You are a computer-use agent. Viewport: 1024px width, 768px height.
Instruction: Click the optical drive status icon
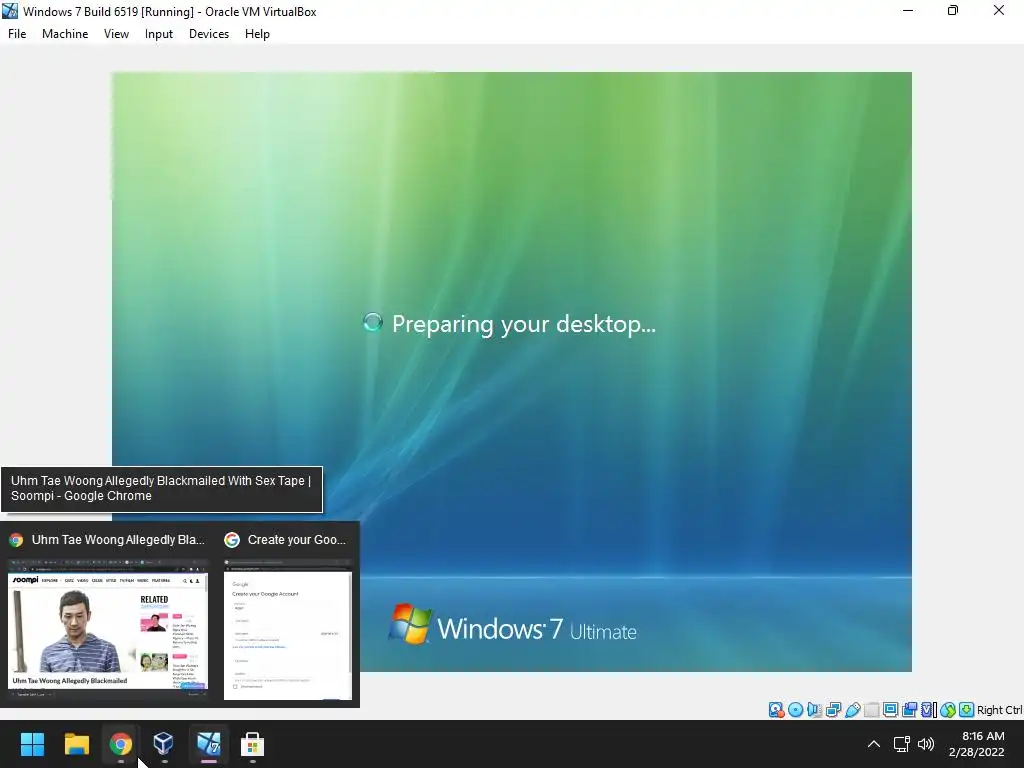(x=795, y=710)
